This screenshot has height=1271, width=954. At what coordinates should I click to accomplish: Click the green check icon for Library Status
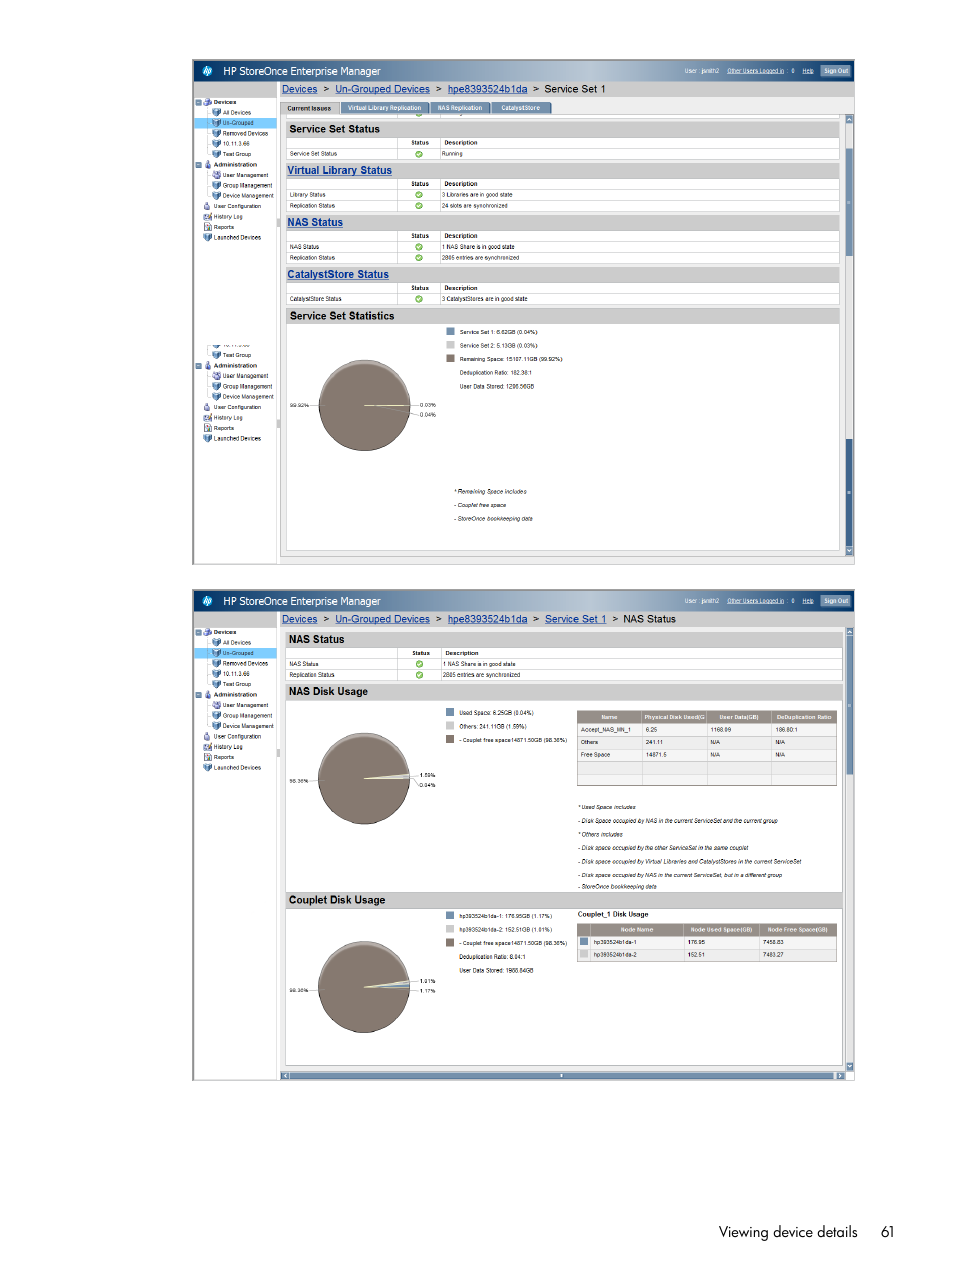419,195
